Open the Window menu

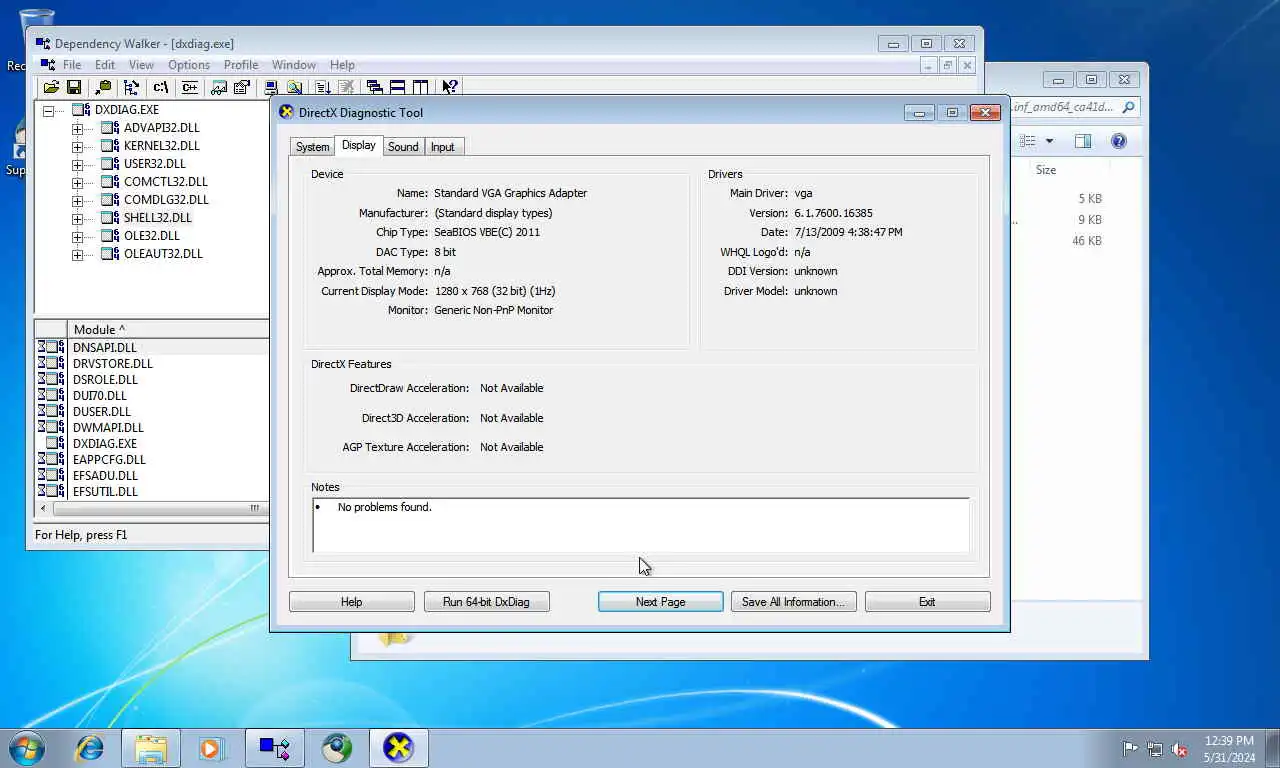(x=294, y=65)
